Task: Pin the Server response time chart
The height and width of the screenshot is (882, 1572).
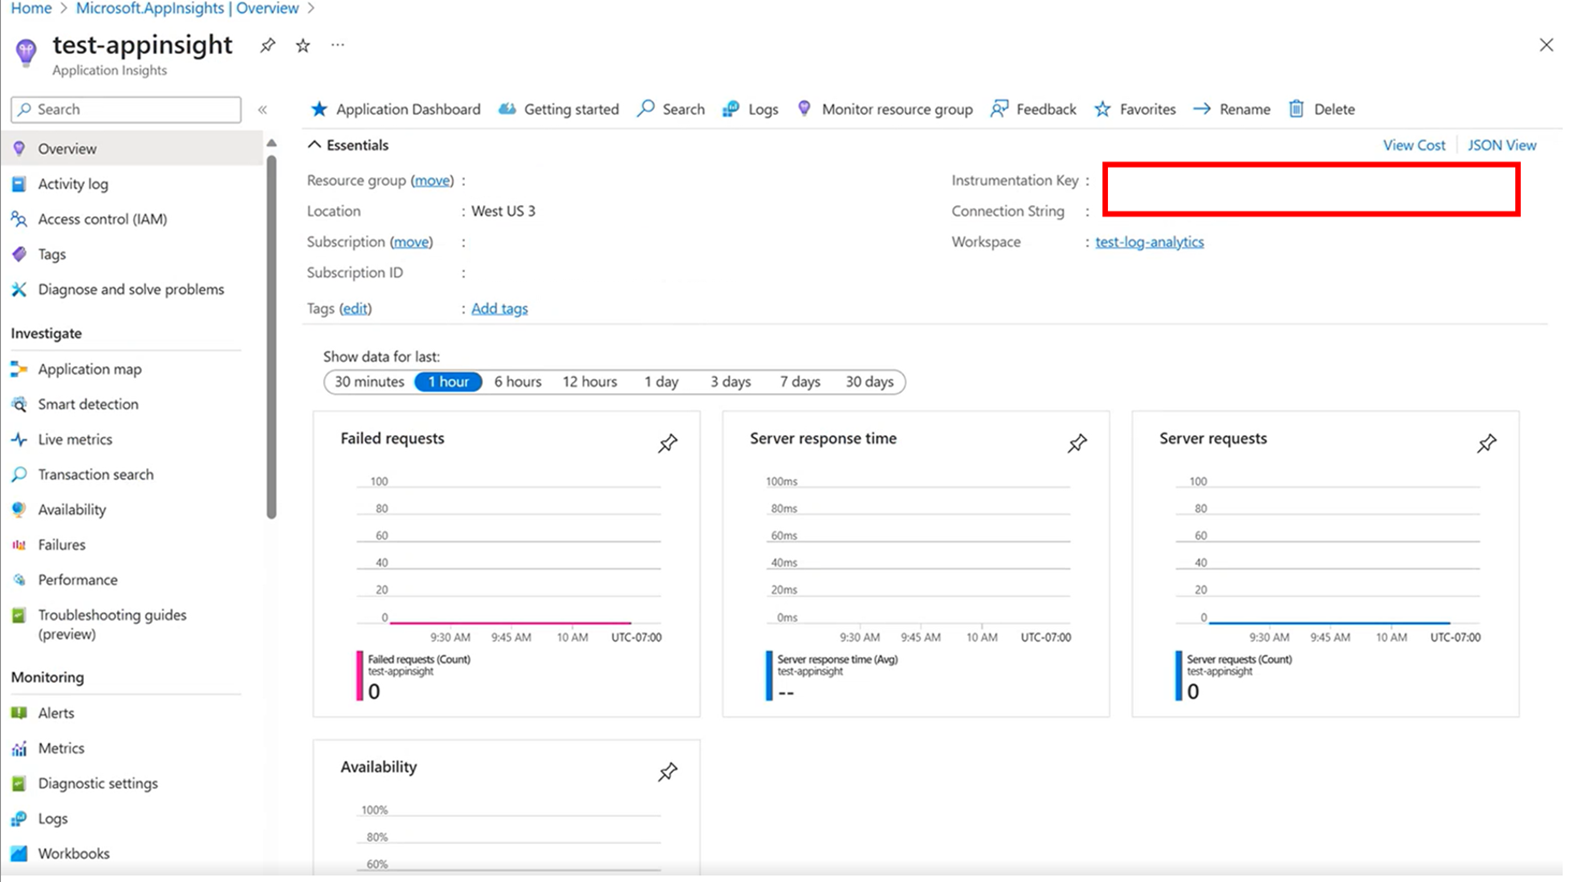Action: point(1077,443)
